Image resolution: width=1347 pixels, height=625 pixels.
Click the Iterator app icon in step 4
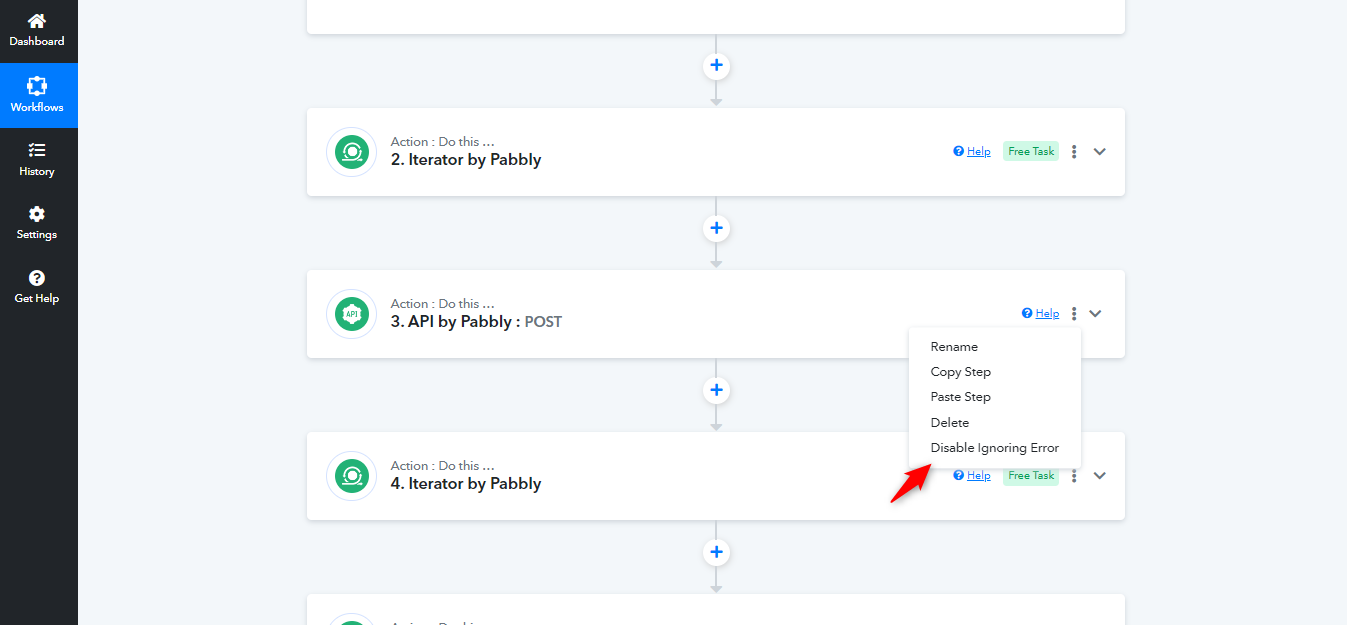(352, 476)
